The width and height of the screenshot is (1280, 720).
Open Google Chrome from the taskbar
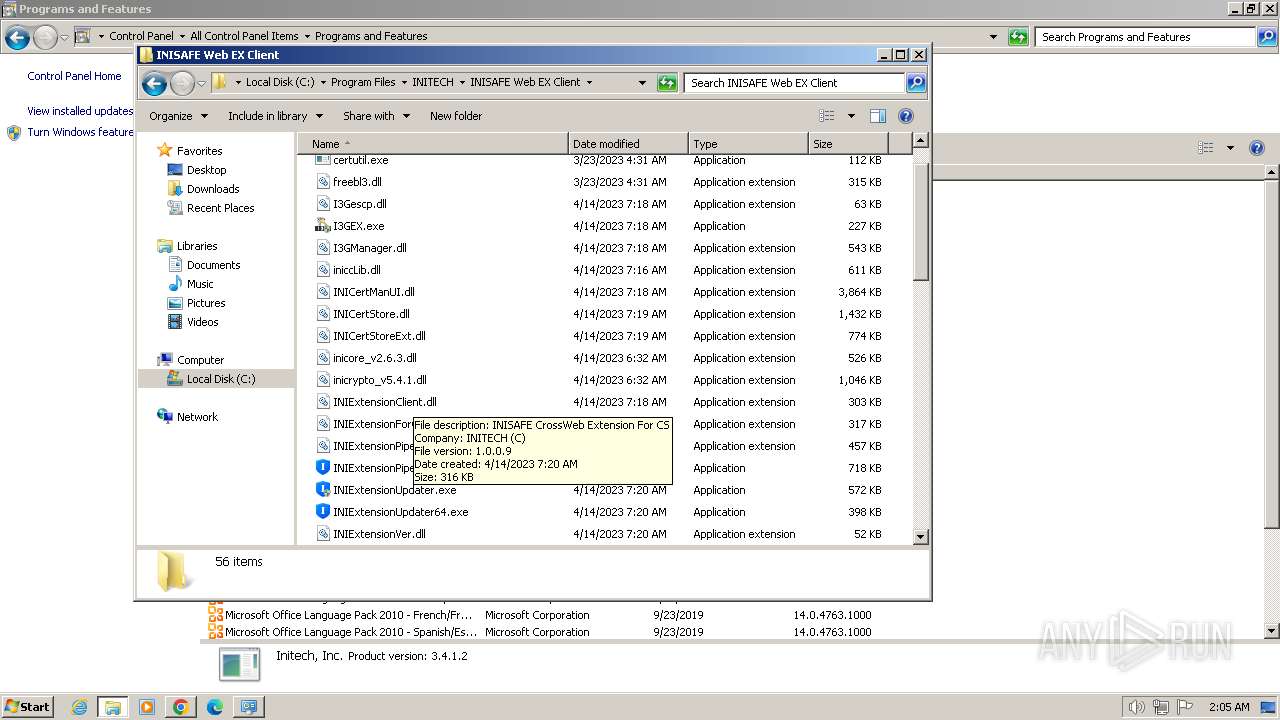coord(181,707)
